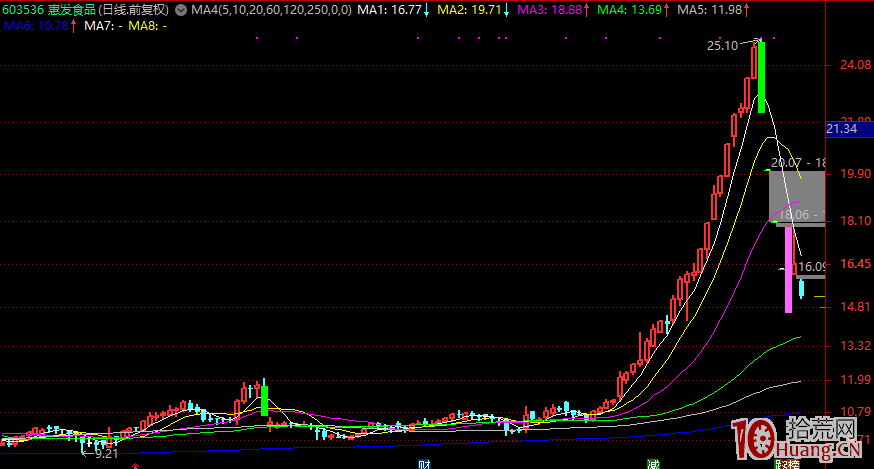Select the MA1: 16.77 value label

coord(389,10)
